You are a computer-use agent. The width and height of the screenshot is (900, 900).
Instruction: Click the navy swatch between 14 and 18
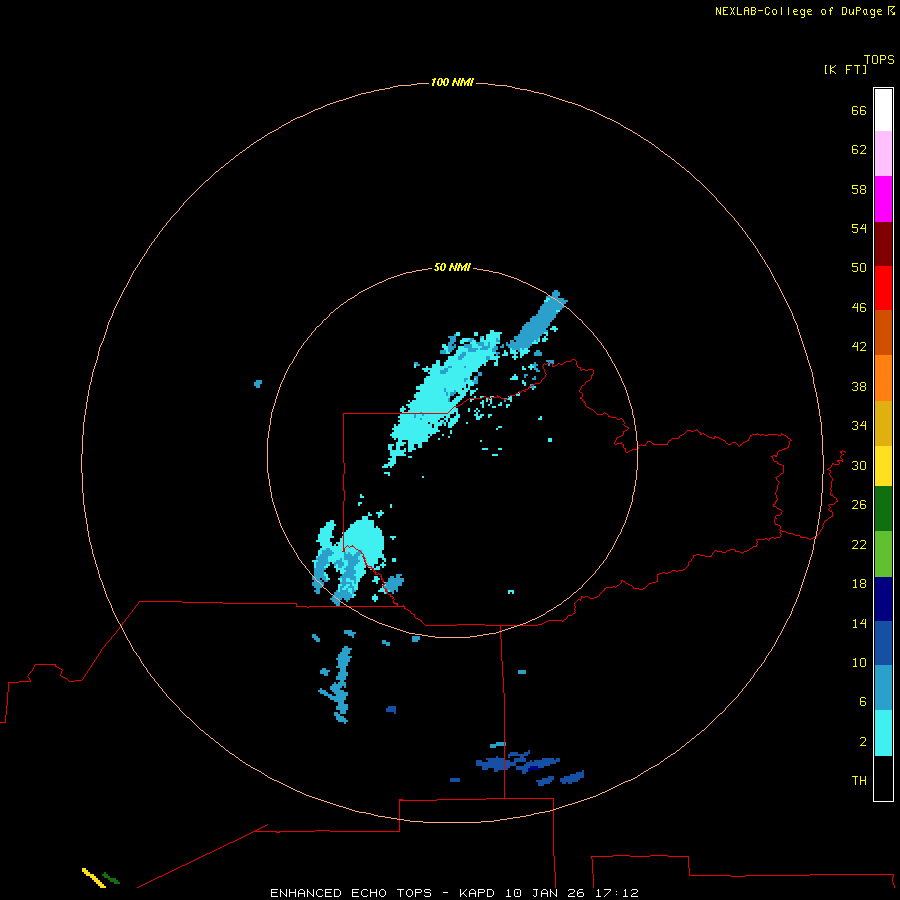pos(883,599)
